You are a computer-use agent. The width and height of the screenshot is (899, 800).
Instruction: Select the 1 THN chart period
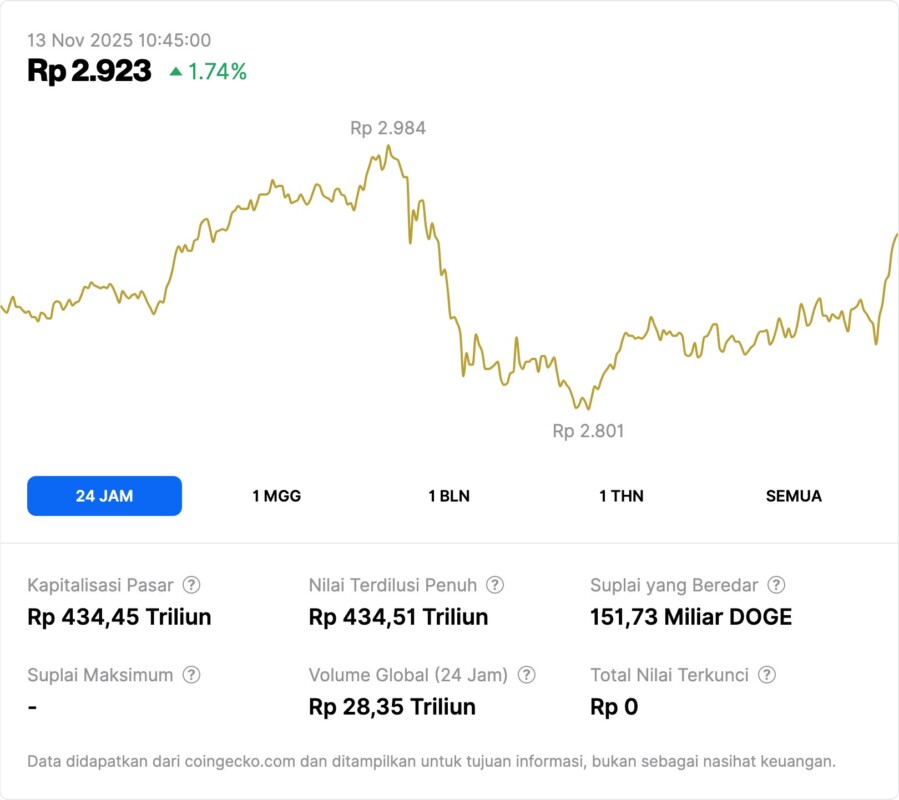621,496
